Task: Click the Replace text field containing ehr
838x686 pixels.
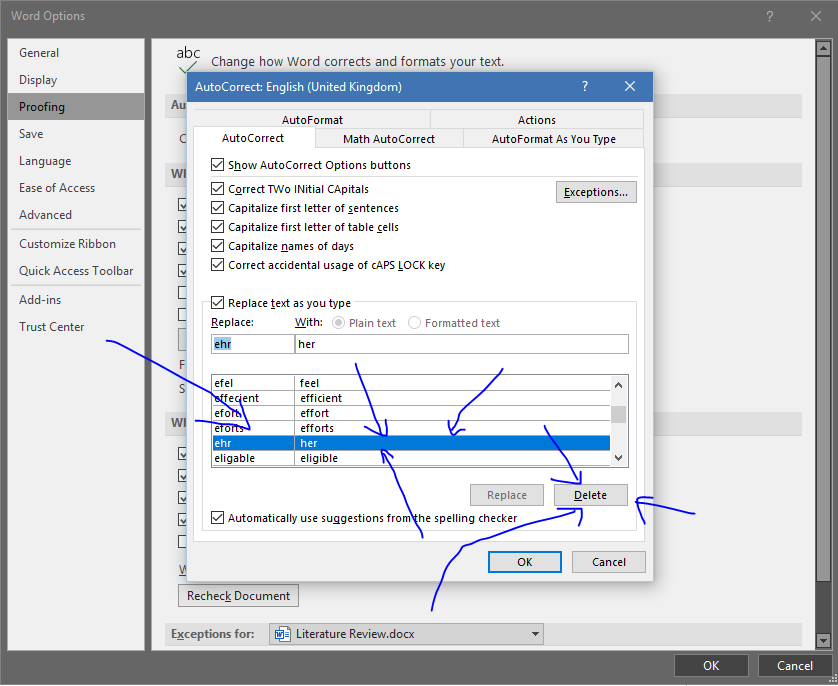Action: [253, 344]
